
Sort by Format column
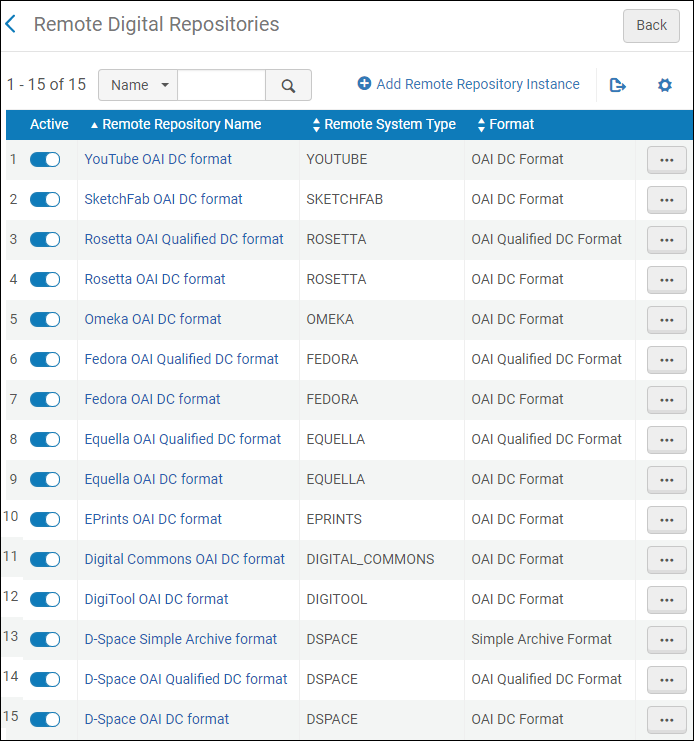click(x=506, y=124)
